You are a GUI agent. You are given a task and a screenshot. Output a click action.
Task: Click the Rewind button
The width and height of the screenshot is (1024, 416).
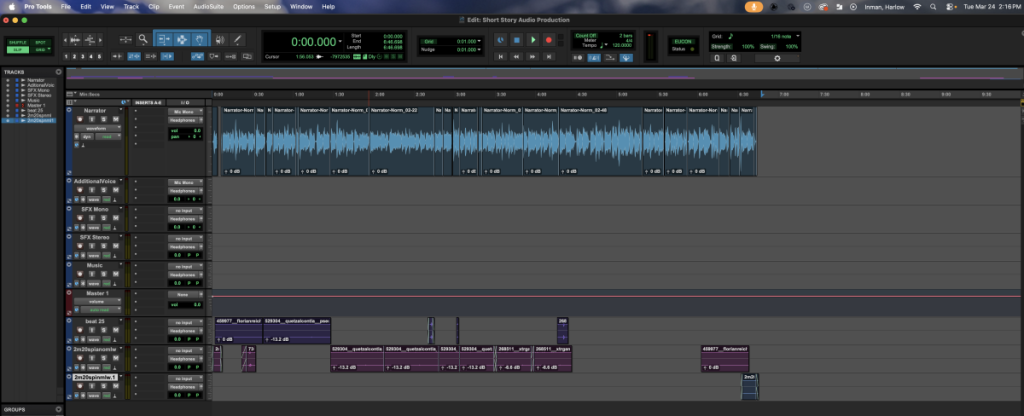tap(517, 57)
